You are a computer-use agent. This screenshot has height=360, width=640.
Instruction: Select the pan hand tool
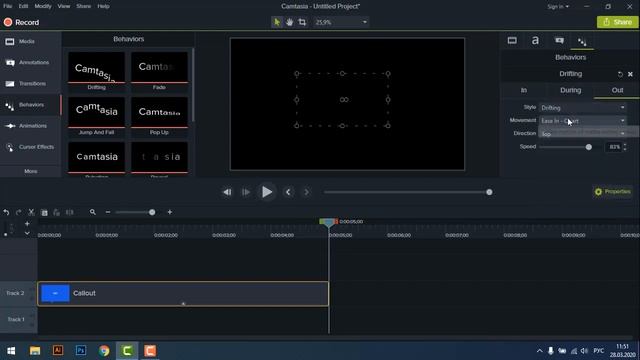point(289,22)
